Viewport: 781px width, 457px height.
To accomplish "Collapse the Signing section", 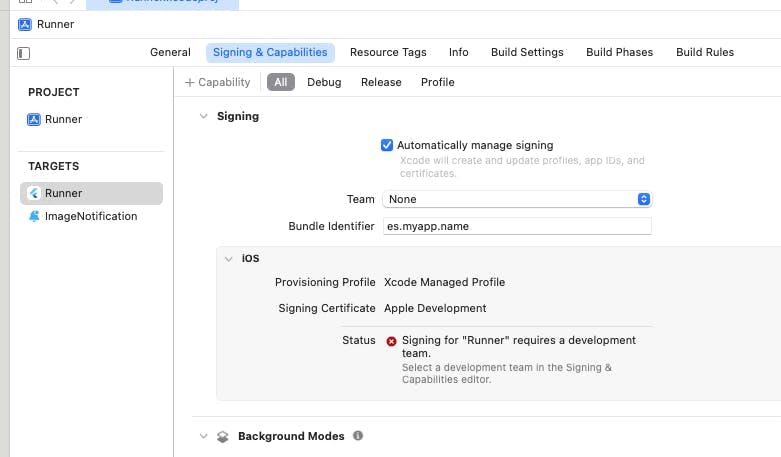I will (203, 116).
